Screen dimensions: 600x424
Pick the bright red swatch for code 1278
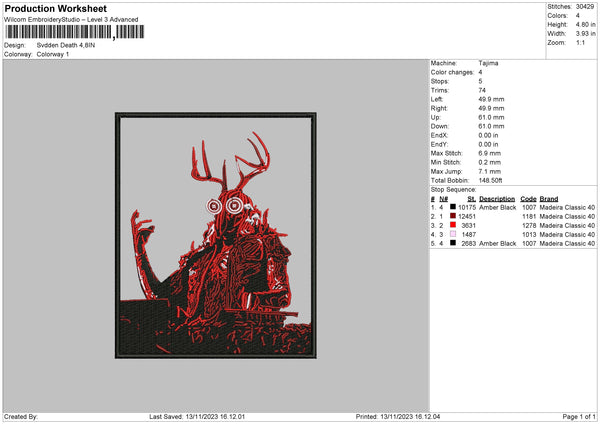point(453,225)
